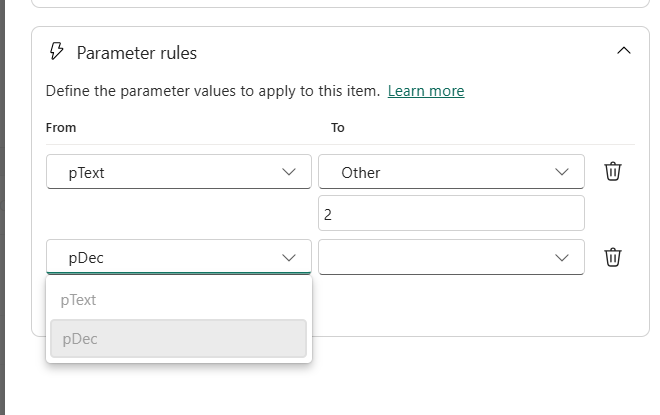Screen dimensions: 660x415
Task: Collapse the Parameter rules section
Action: pyautogui.click(x=624, y=51)
